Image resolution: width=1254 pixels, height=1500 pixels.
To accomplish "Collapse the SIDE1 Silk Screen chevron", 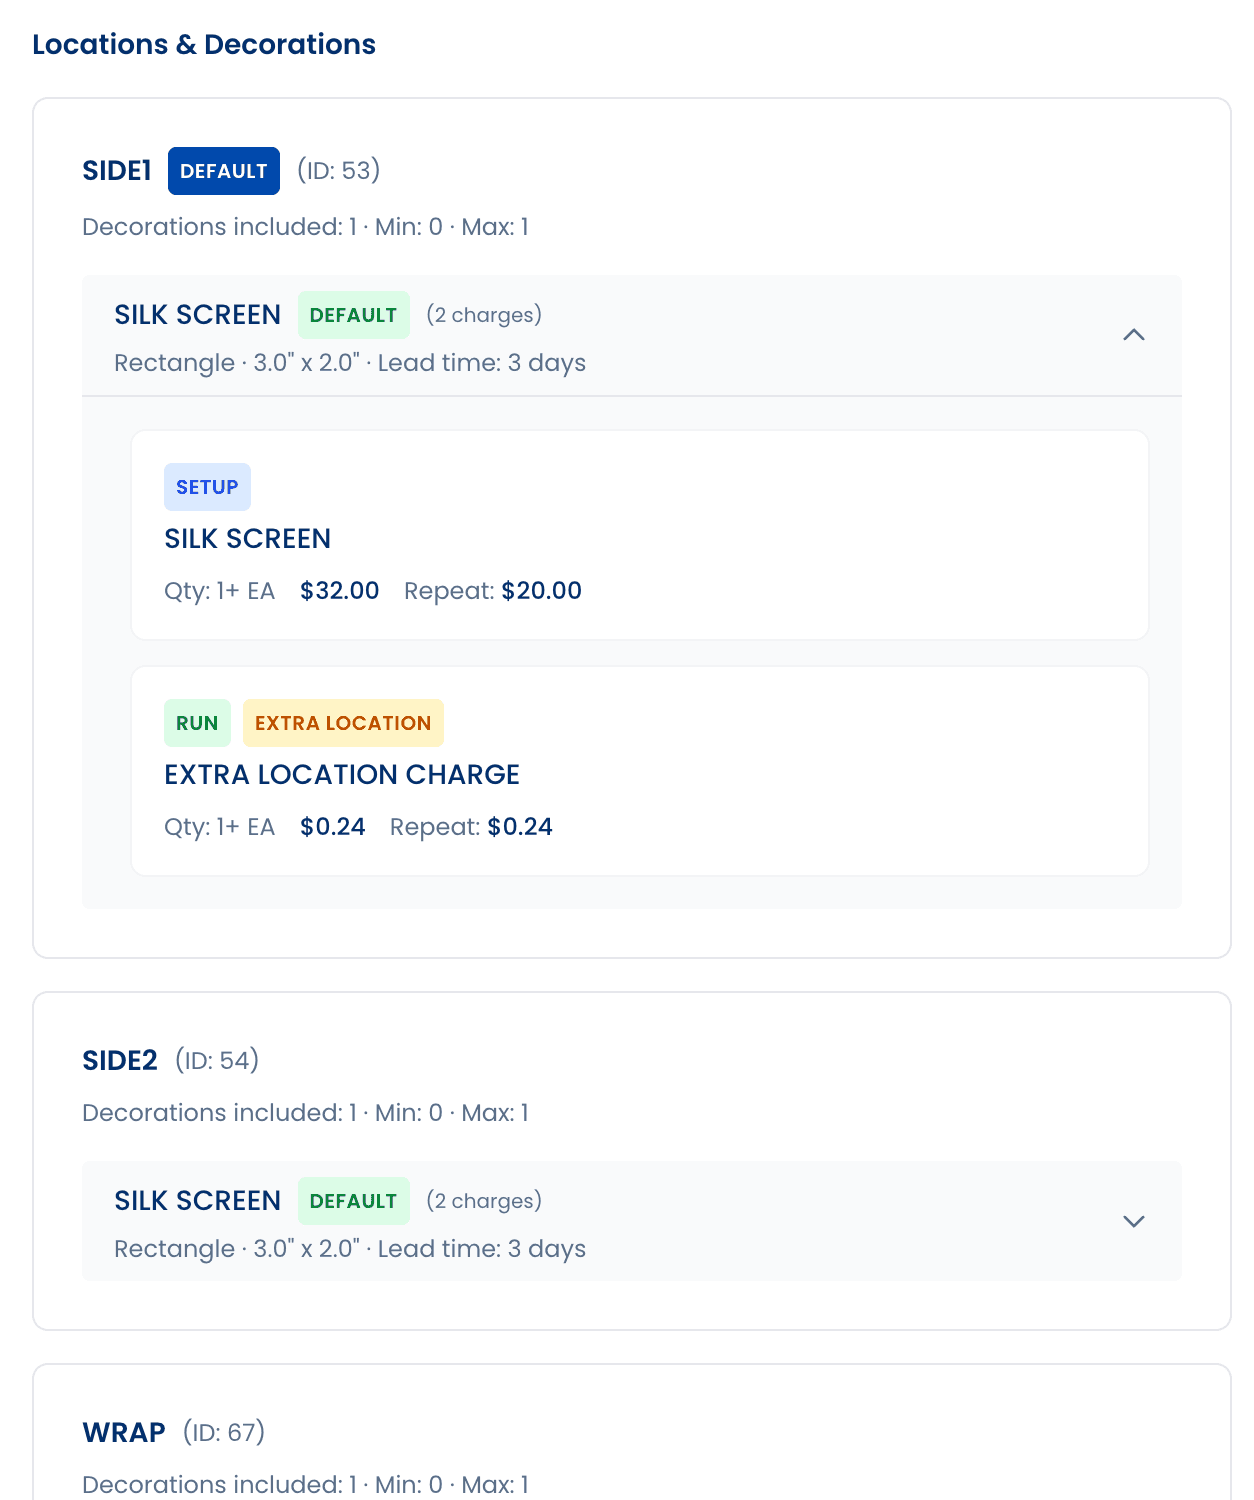I will pos(1133,335).
